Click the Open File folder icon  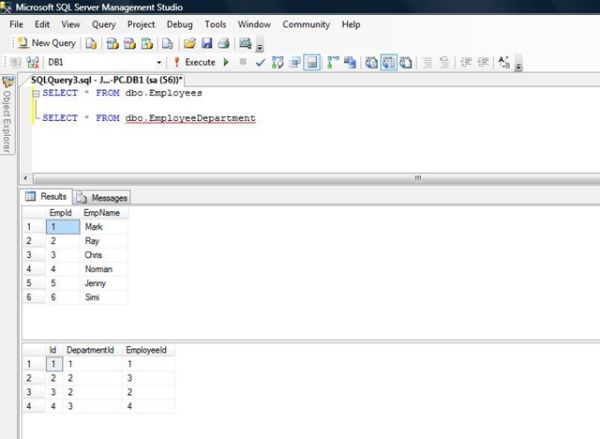[x=189, y=43]
